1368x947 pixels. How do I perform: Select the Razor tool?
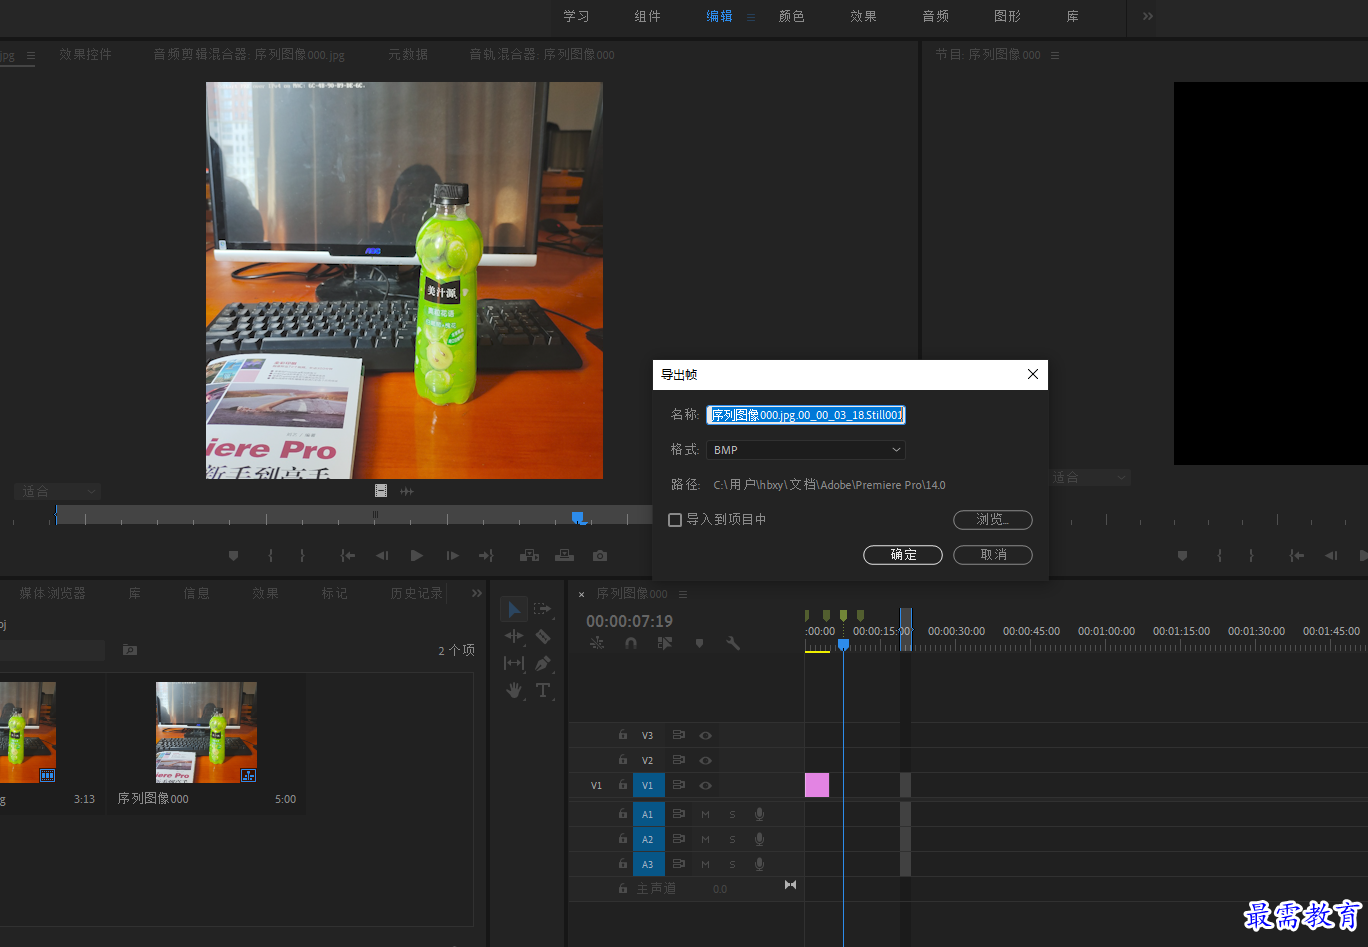(x=543, y=636)
